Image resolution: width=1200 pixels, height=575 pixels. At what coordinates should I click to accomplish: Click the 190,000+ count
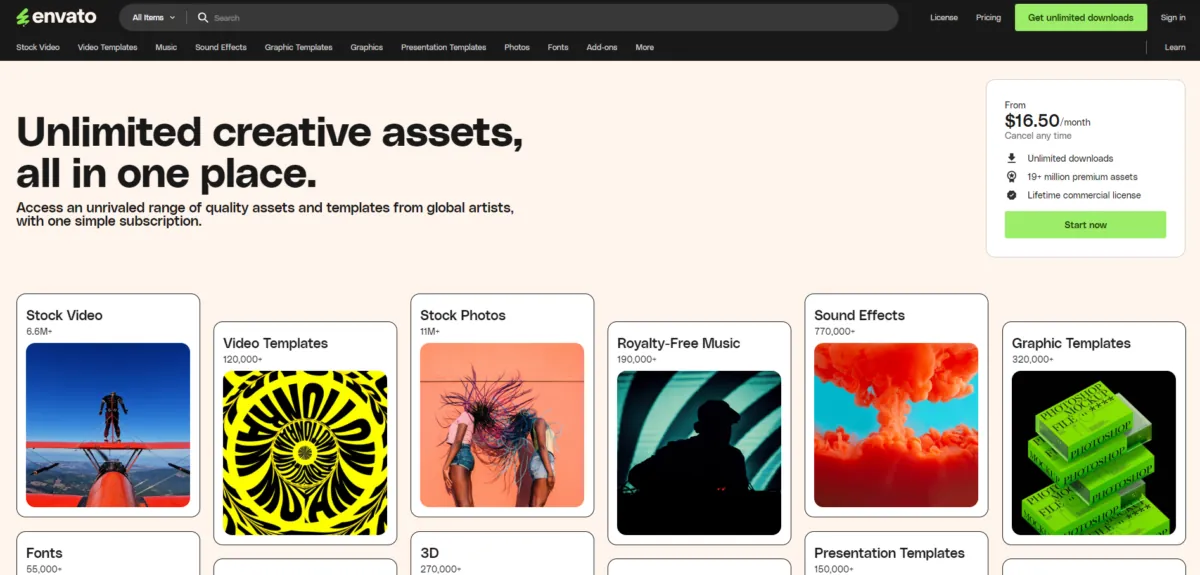pyautogui.click(x=637, y=359)
